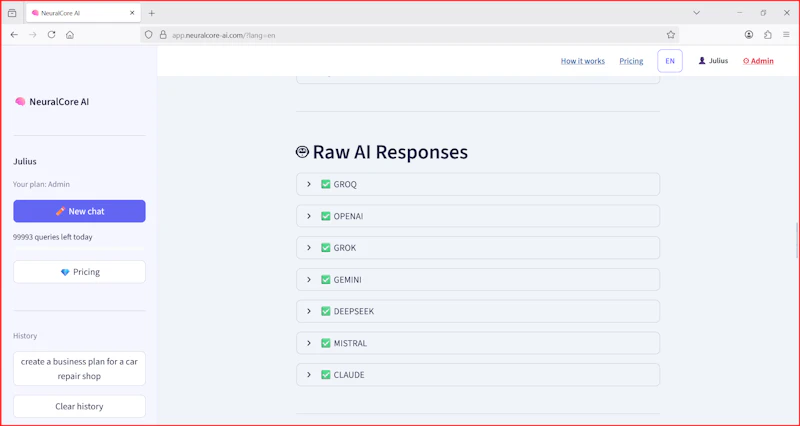Open recent browsing view icon left of the tabs
Viewport: 800px width, 426px height.
click(x=12, y=13)
